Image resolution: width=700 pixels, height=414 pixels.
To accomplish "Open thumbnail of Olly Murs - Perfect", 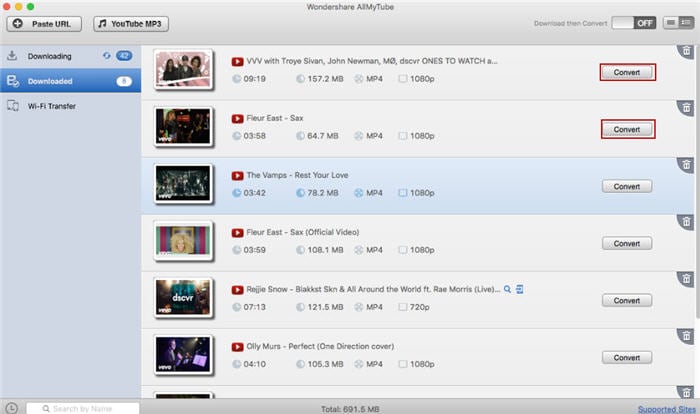I will (183, 355).
